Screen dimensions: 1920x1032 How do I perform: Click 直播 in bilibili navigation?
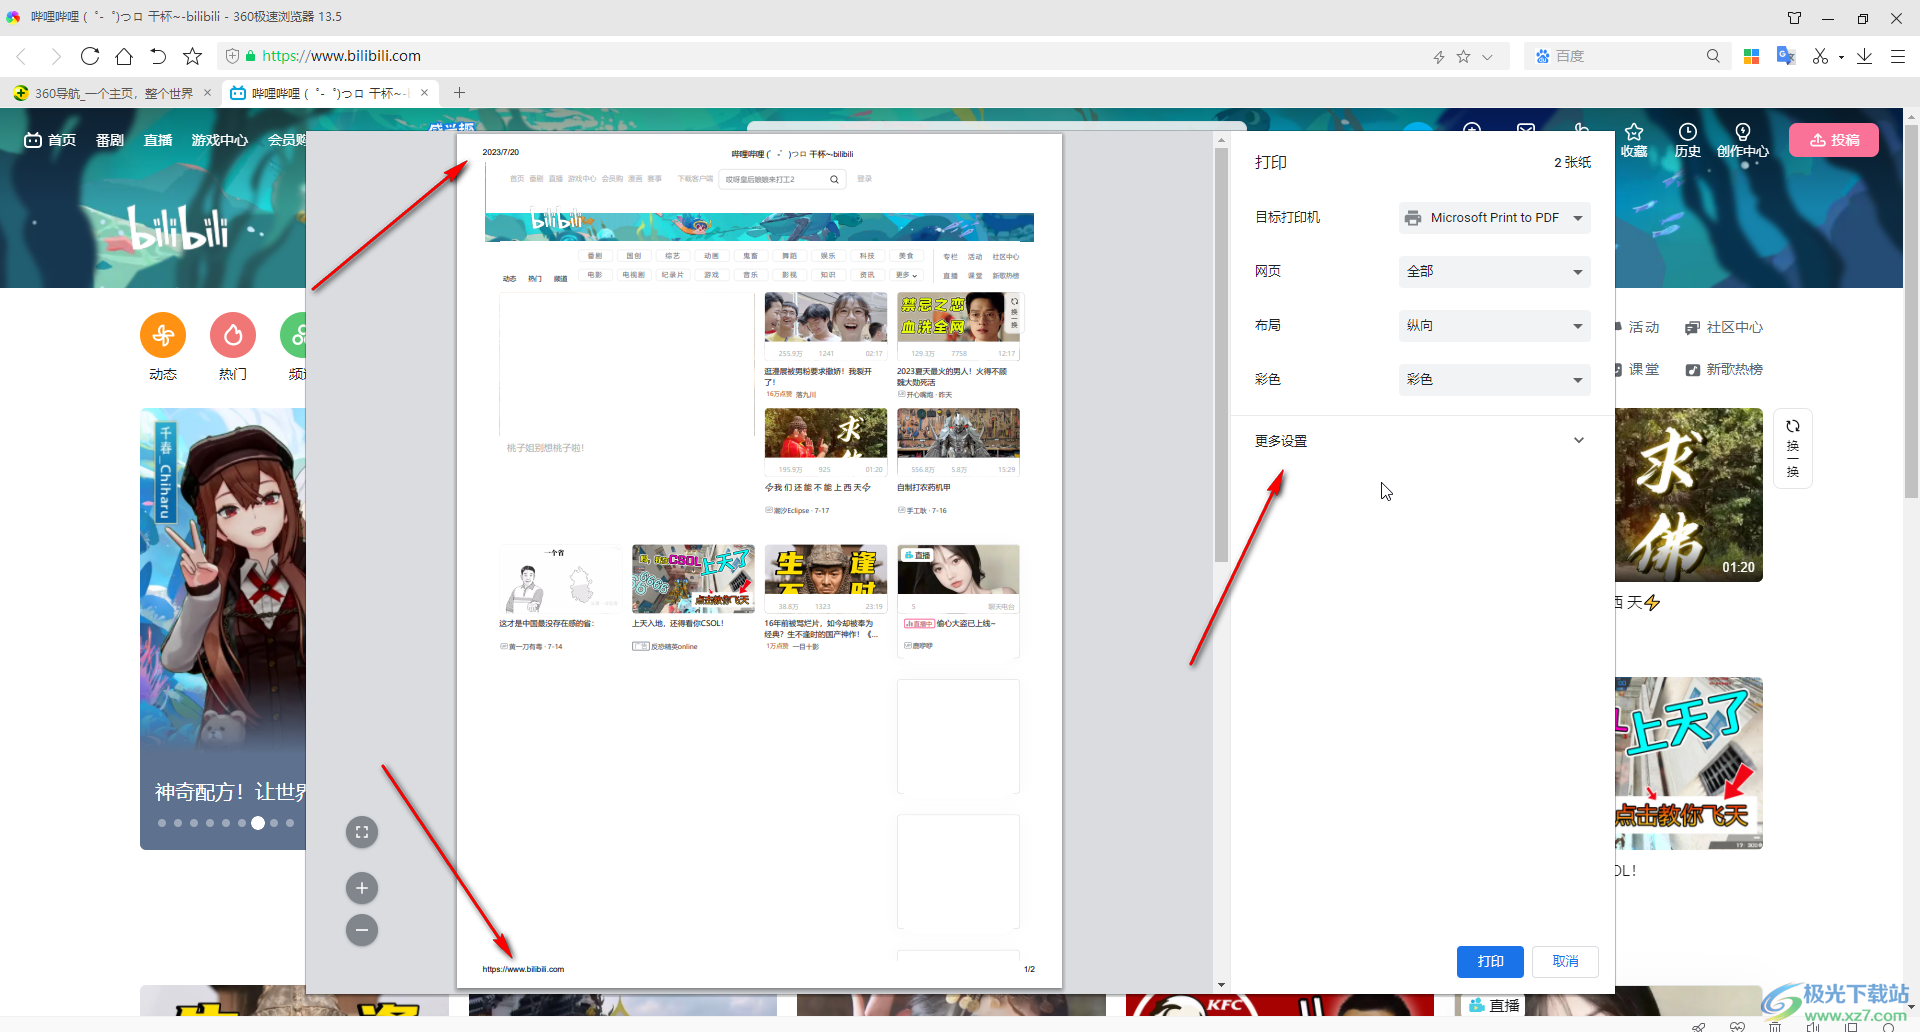pyautogui.click(x=158, y=140)
